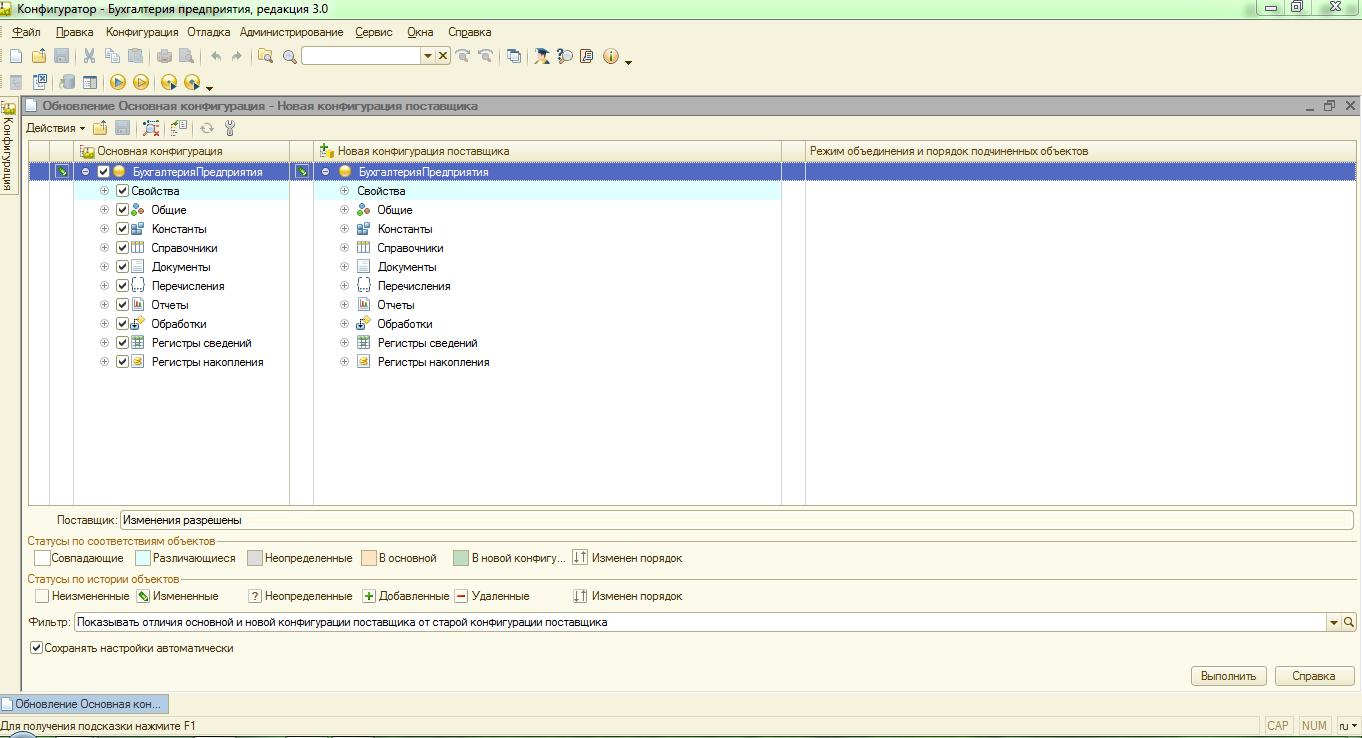This screenshot has height=738, width=1362.
Task: Create a new document via the blank page icon
Action: (x=16, y=57)
